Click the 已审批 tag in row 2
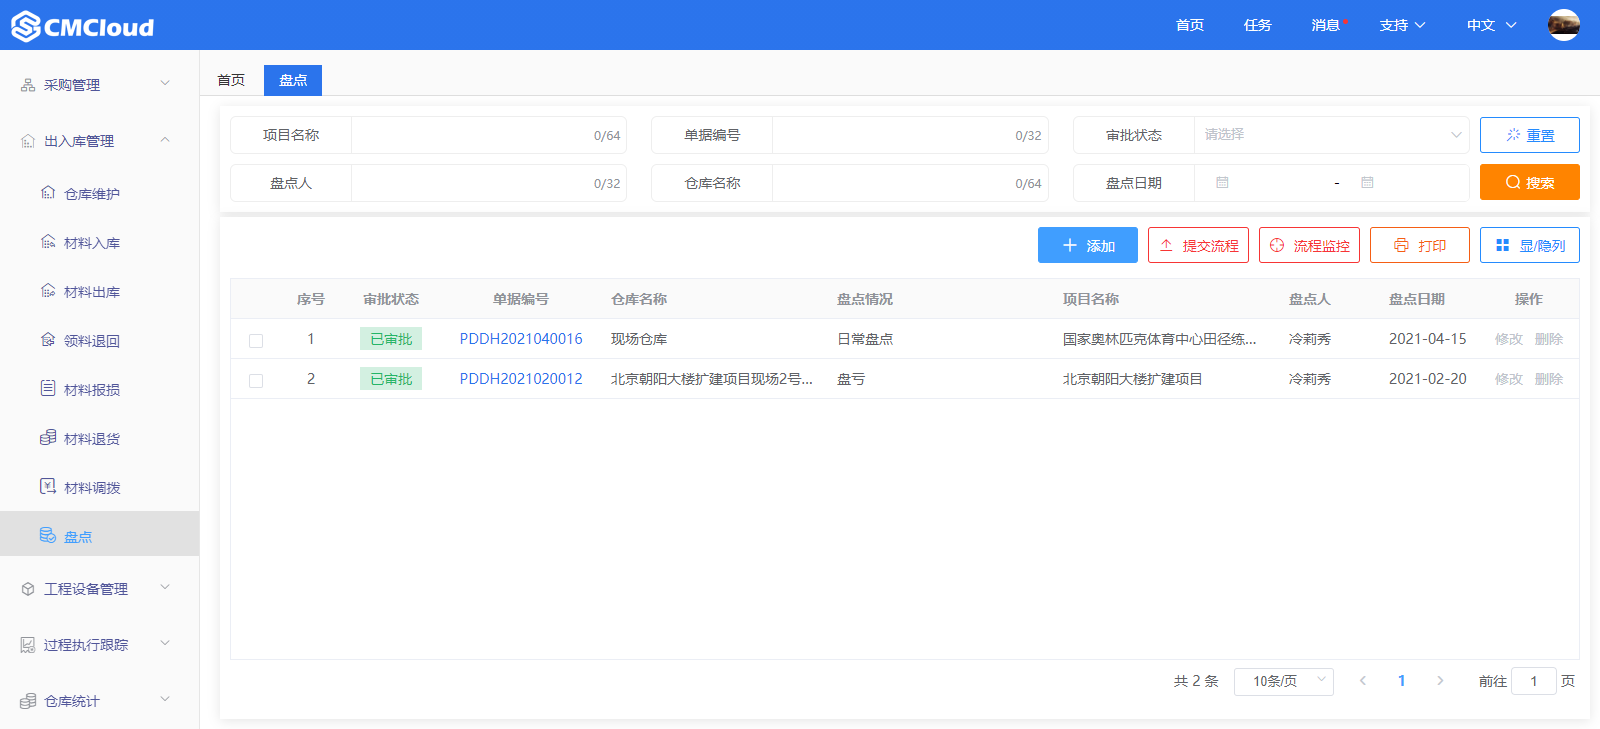This screenshot has width=1600, height=729. pos(391,379)
